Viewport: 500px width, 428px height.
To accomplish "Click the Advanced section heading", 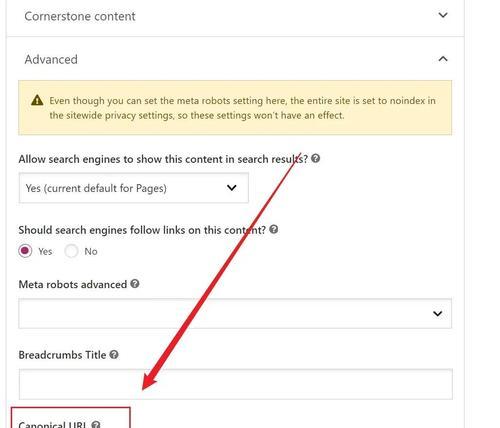I will point(51,59).
